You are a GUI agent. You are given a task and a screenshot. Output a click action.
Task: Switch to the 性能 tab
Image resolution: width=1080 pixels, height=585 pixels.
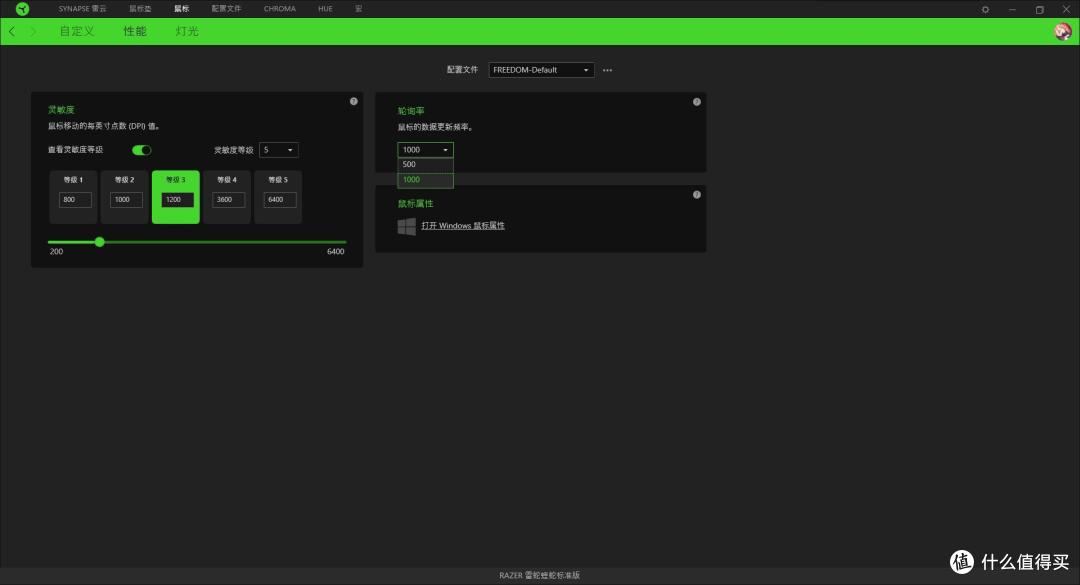tap(135, 32)
